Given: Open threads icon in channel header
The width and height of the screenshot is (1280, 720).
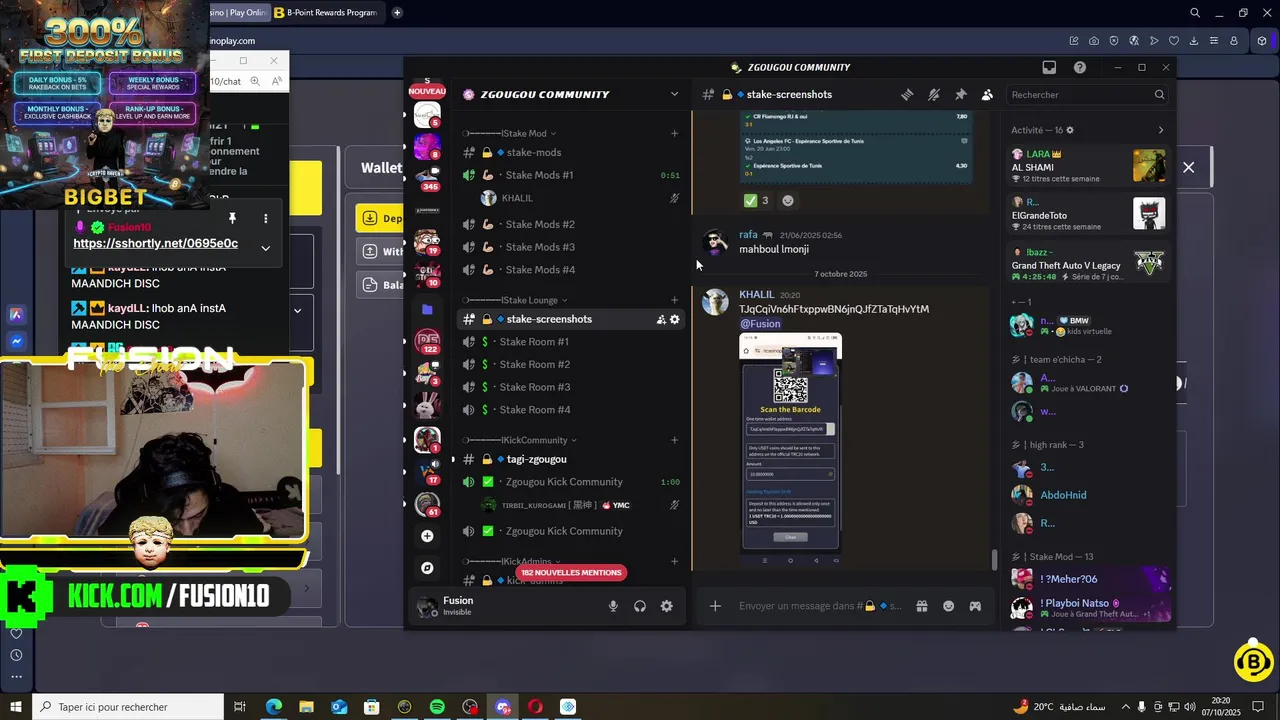Looking at the screenshot, I should point(907,95).
